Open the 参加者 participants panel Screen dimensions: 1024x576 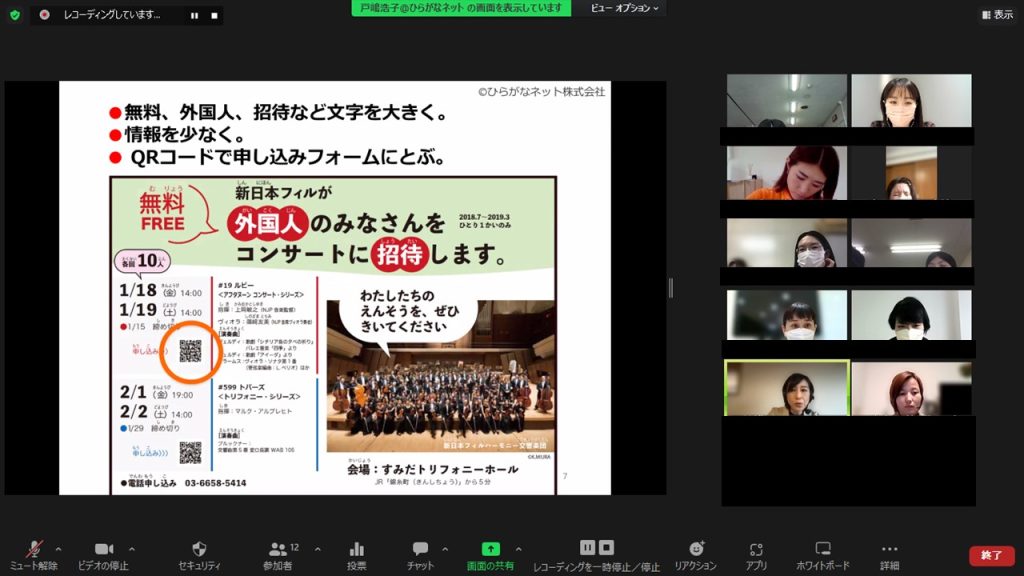tap(278, 556)
